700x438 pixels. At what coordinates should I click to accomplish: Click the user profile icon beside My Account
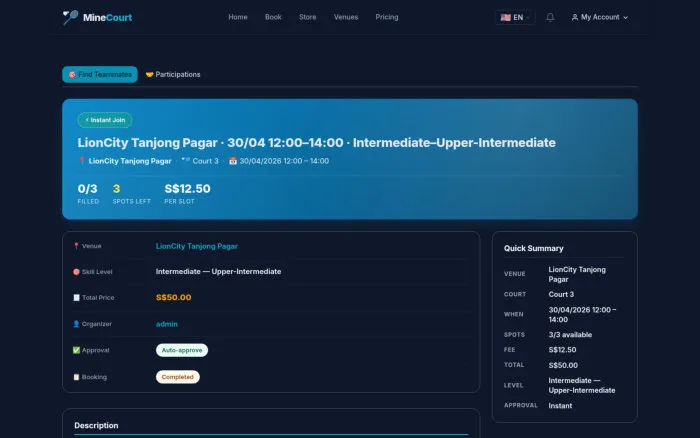(x=575, y=17)
